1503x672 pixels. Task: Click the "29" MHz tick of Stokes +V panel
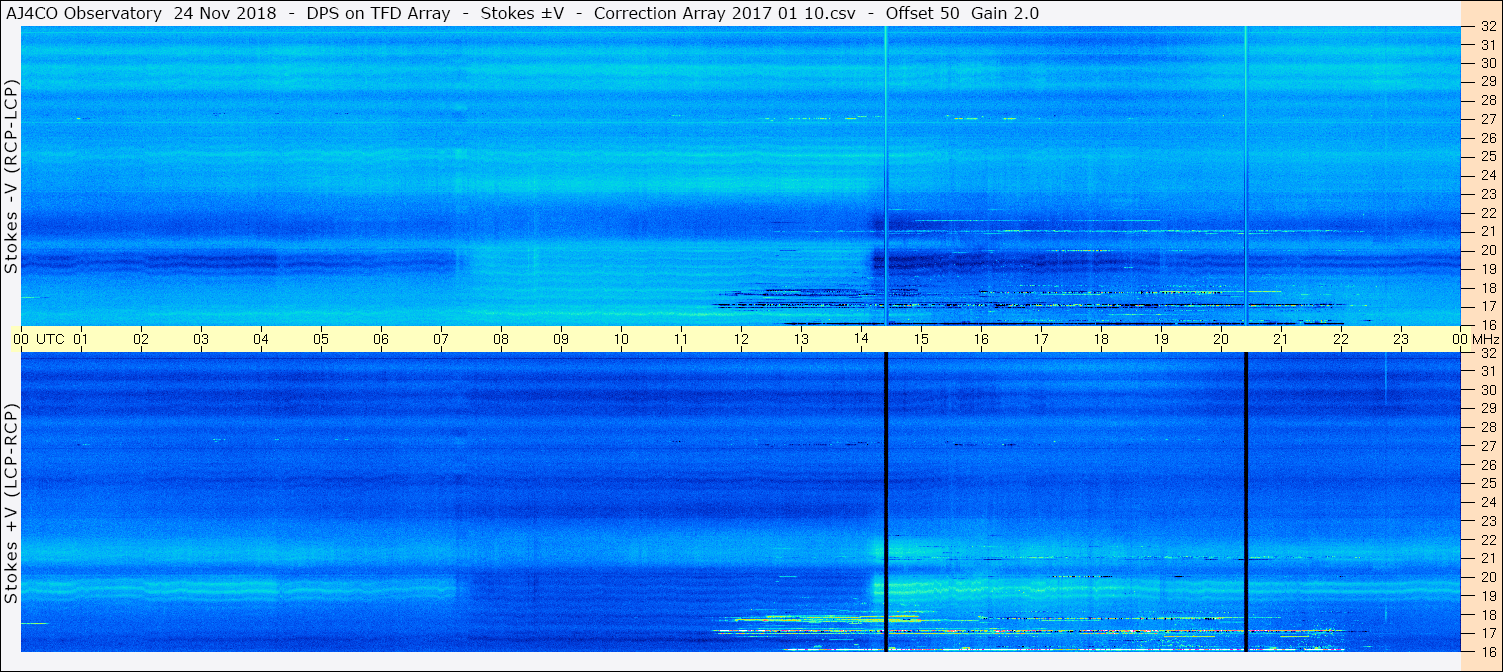click(x=1487, y=409)
